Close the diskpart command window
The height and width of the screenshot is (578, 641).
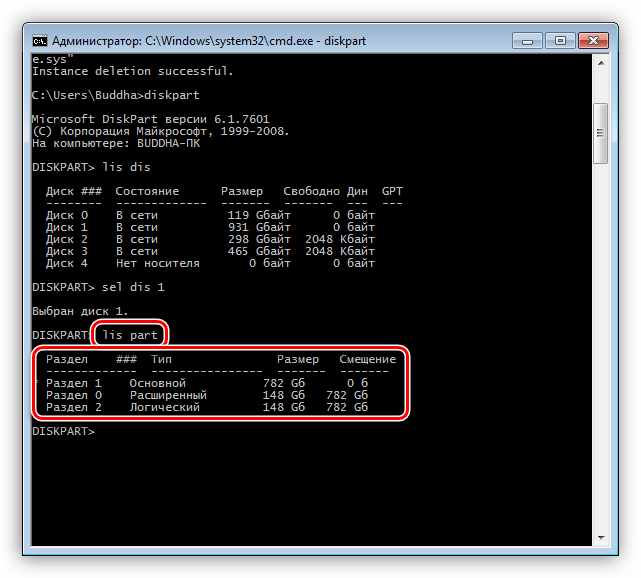pyautogui.click(x=593, y=41)
